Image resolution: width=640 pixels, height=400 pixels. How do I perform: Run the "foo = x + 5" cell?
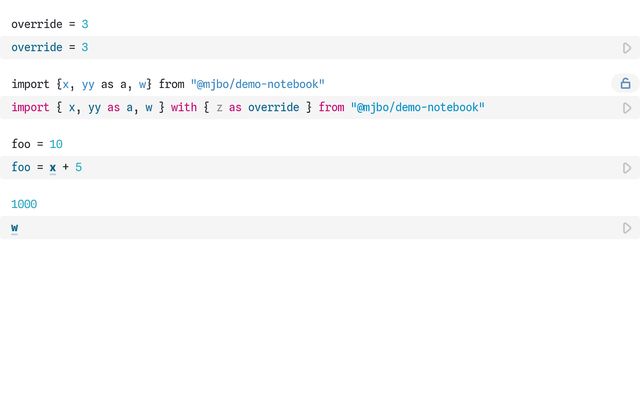tap(627, 168)
